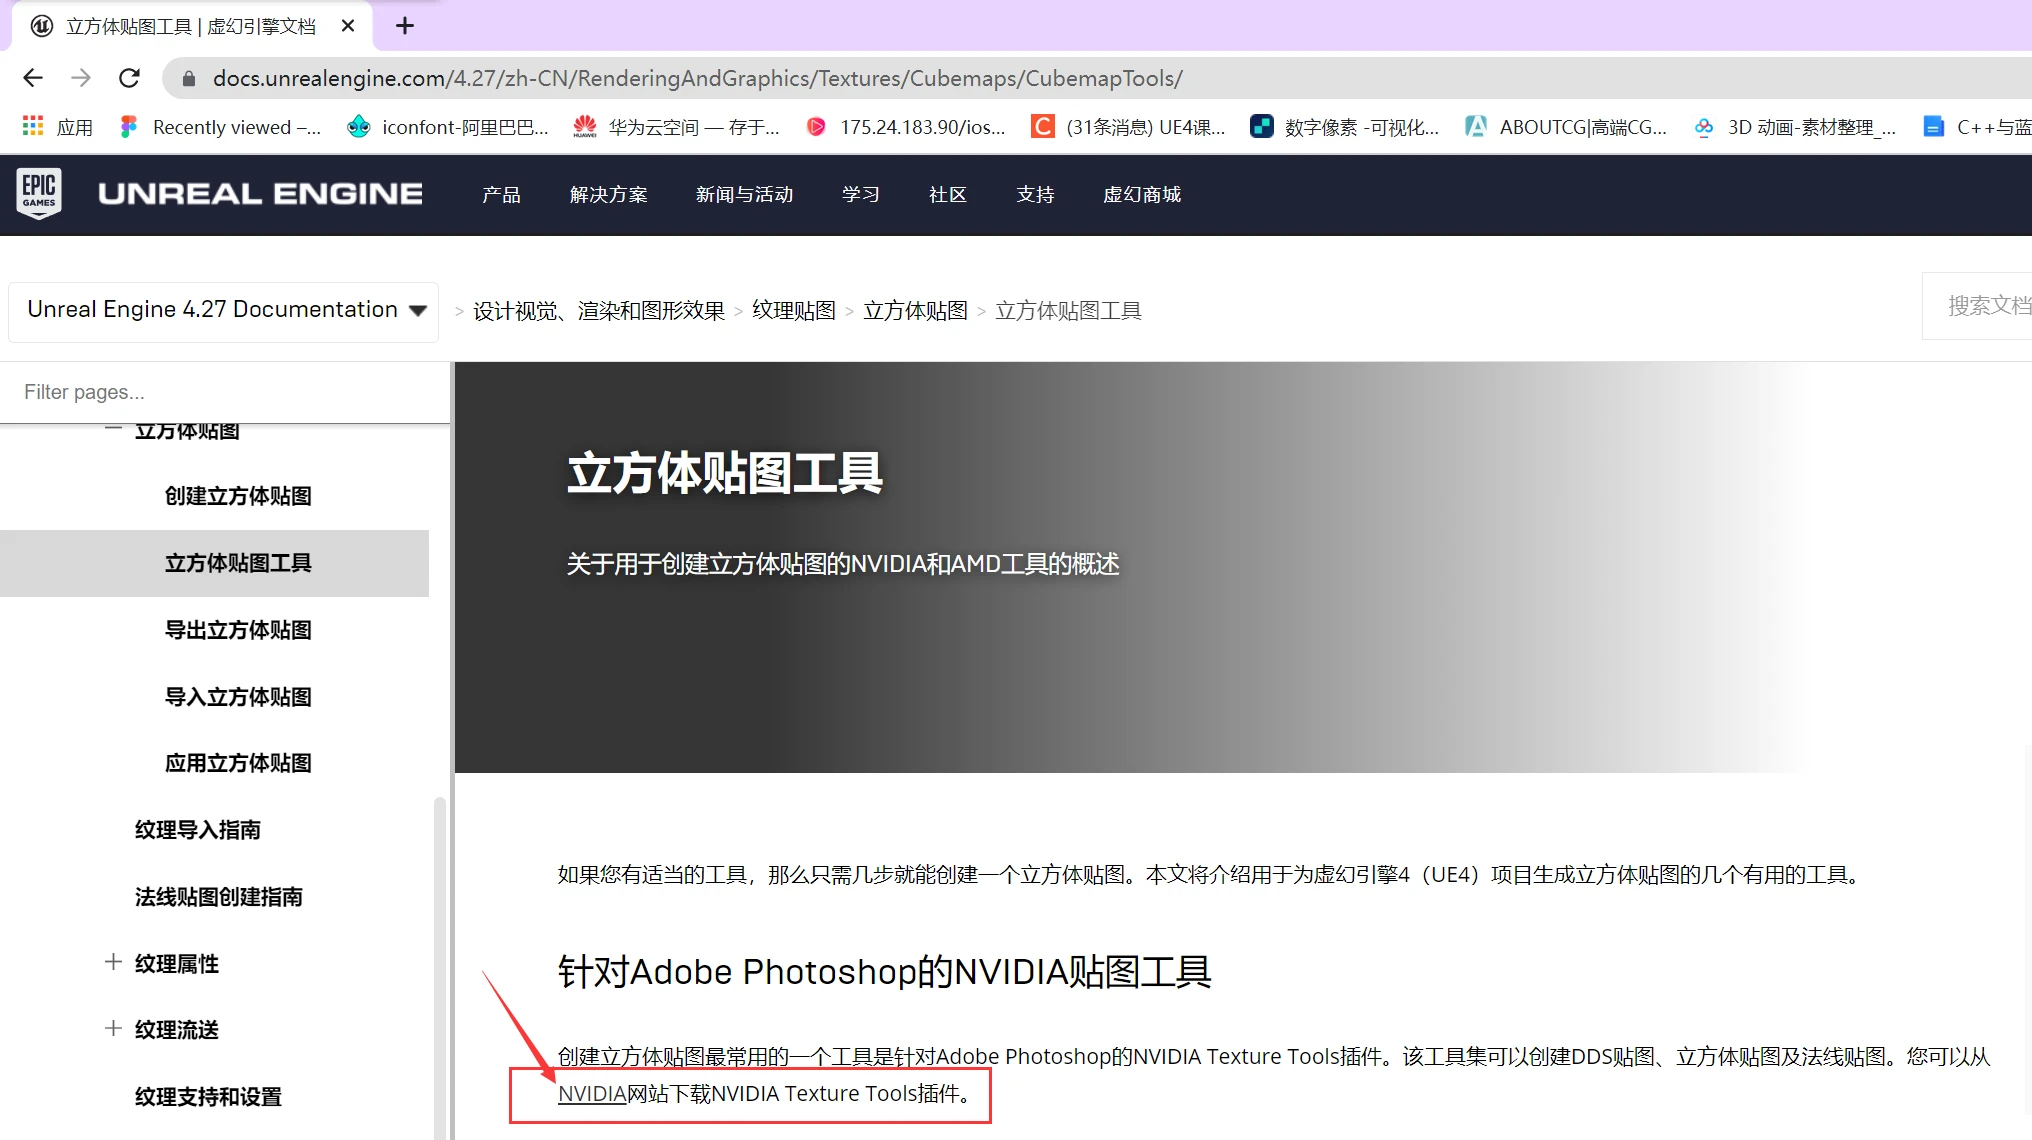
Task: Open 创建立方体贴图 in the sidebar
Action: tap(238, 496)
